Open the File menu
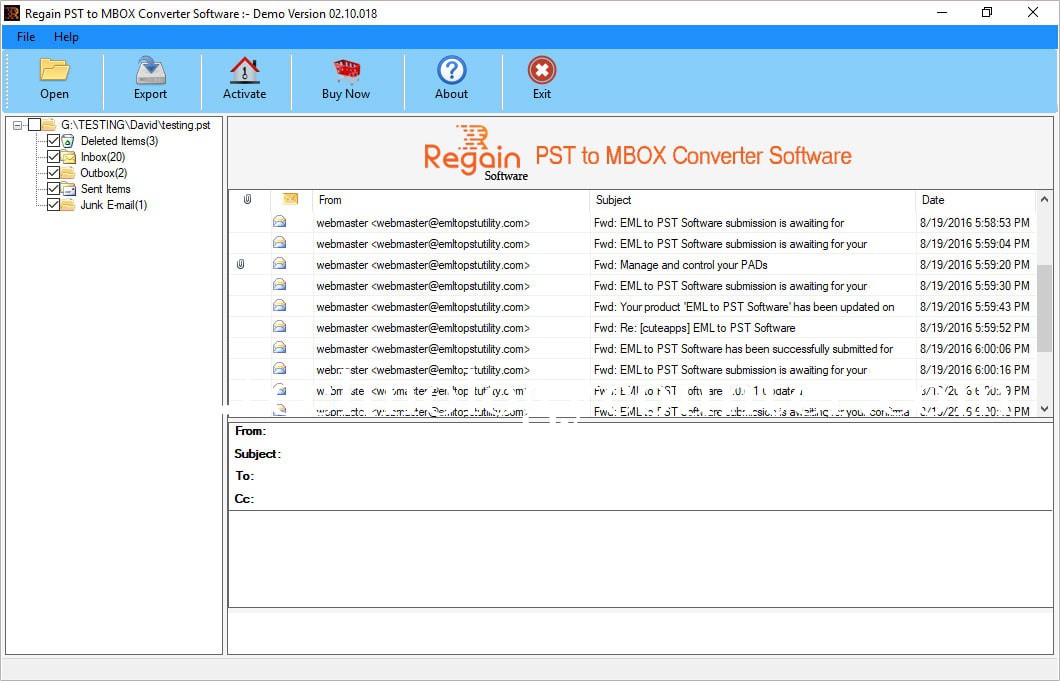 26,37
